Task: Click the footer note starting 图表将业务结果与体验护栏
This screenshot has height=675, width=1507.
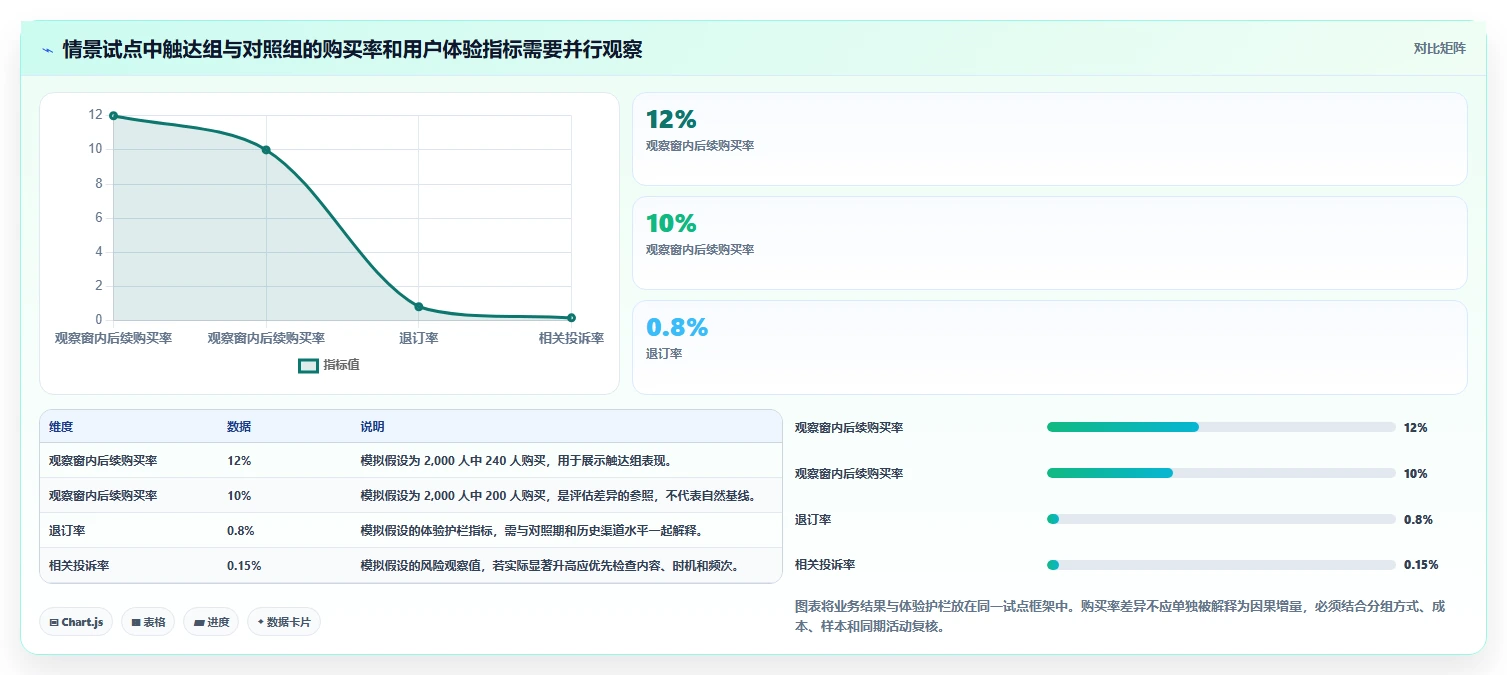Action: (x=1120, y=616)
